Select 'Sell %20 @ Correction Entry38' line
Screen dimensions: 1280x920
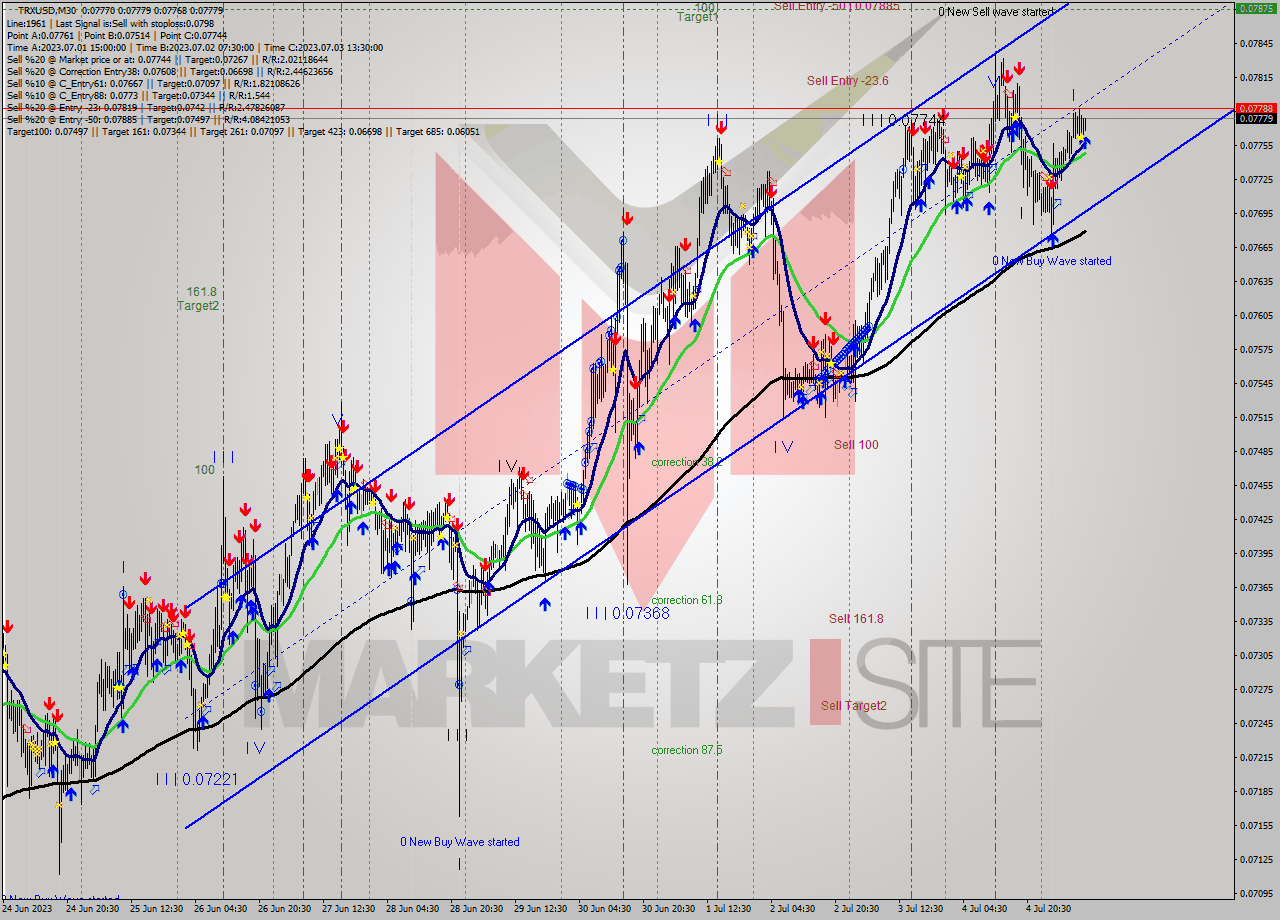point(169,71)
